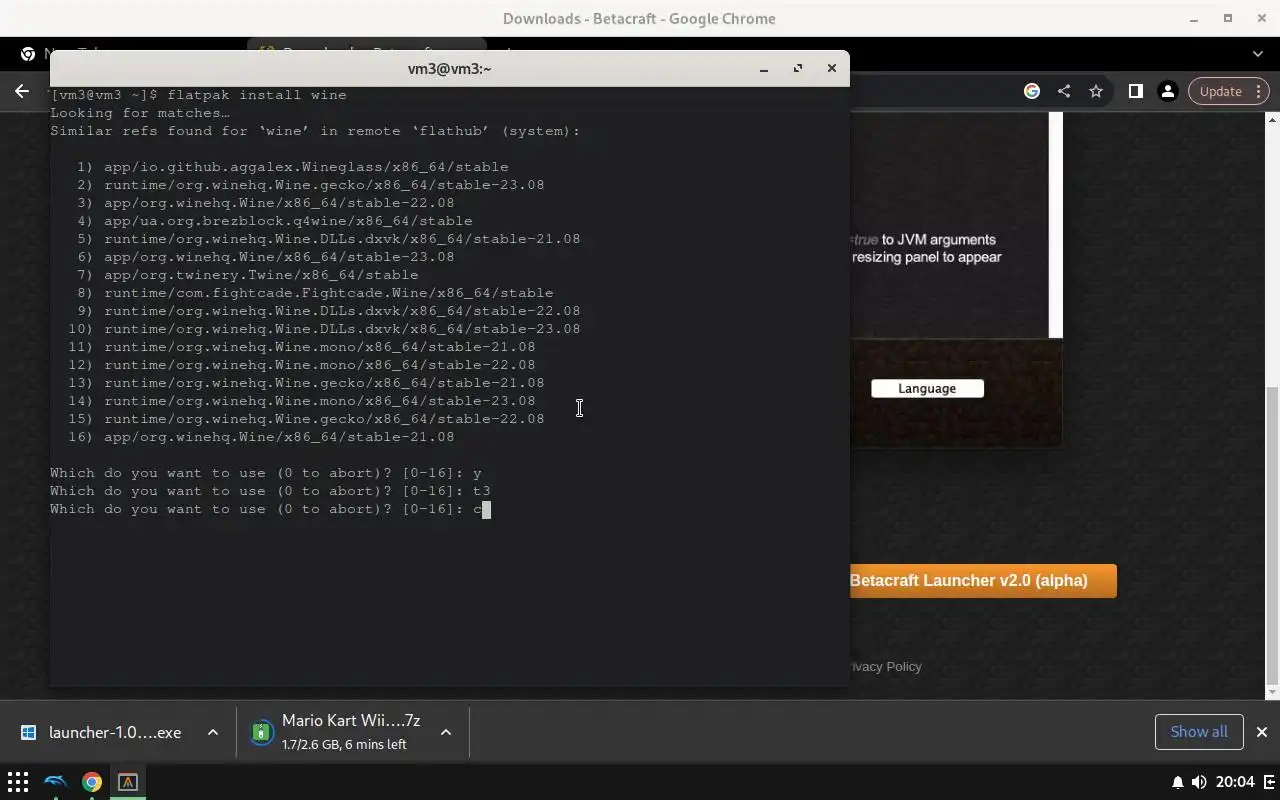Image resolution: width=1280 pixels, height=800 pixels.
Task: Open the Dolphin emulator taskbar icon
Action: tap(56, 782)
